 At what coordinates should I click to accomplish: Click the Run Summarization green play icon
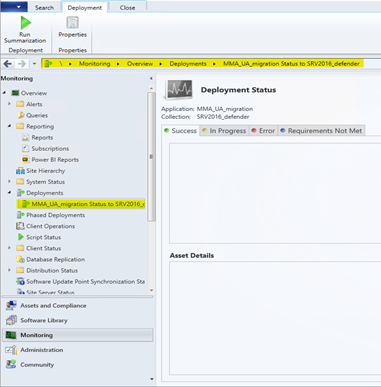25,23
